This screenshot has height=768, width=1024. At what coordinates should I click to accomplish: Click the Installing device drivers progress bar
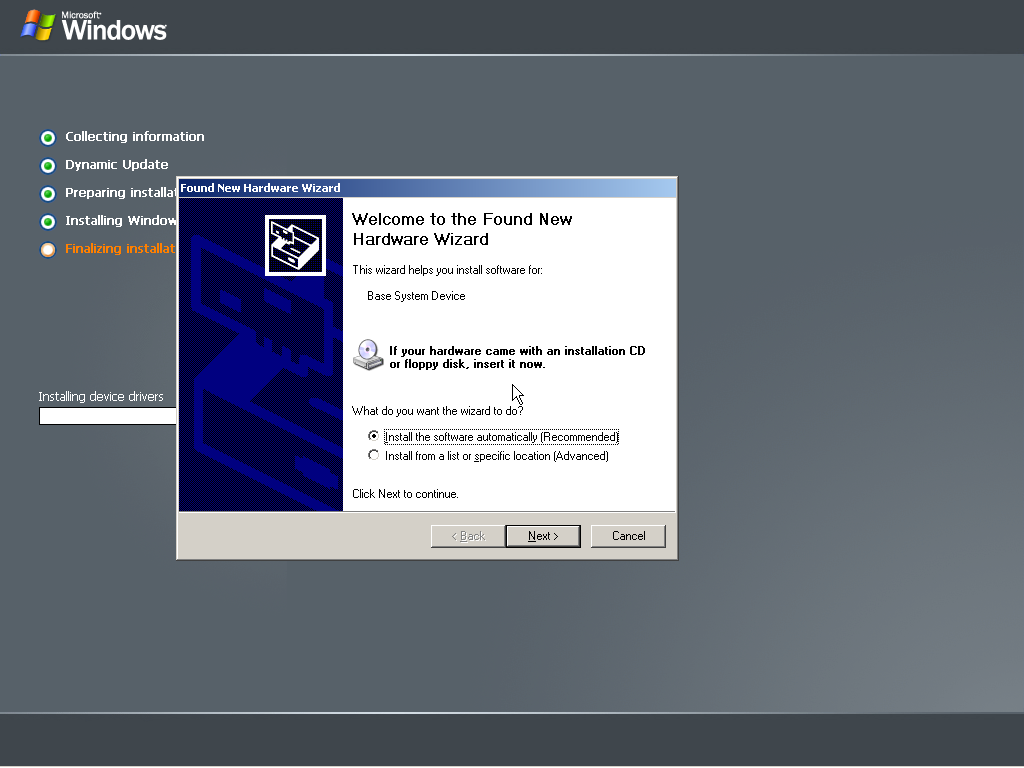tap(108, 416)
